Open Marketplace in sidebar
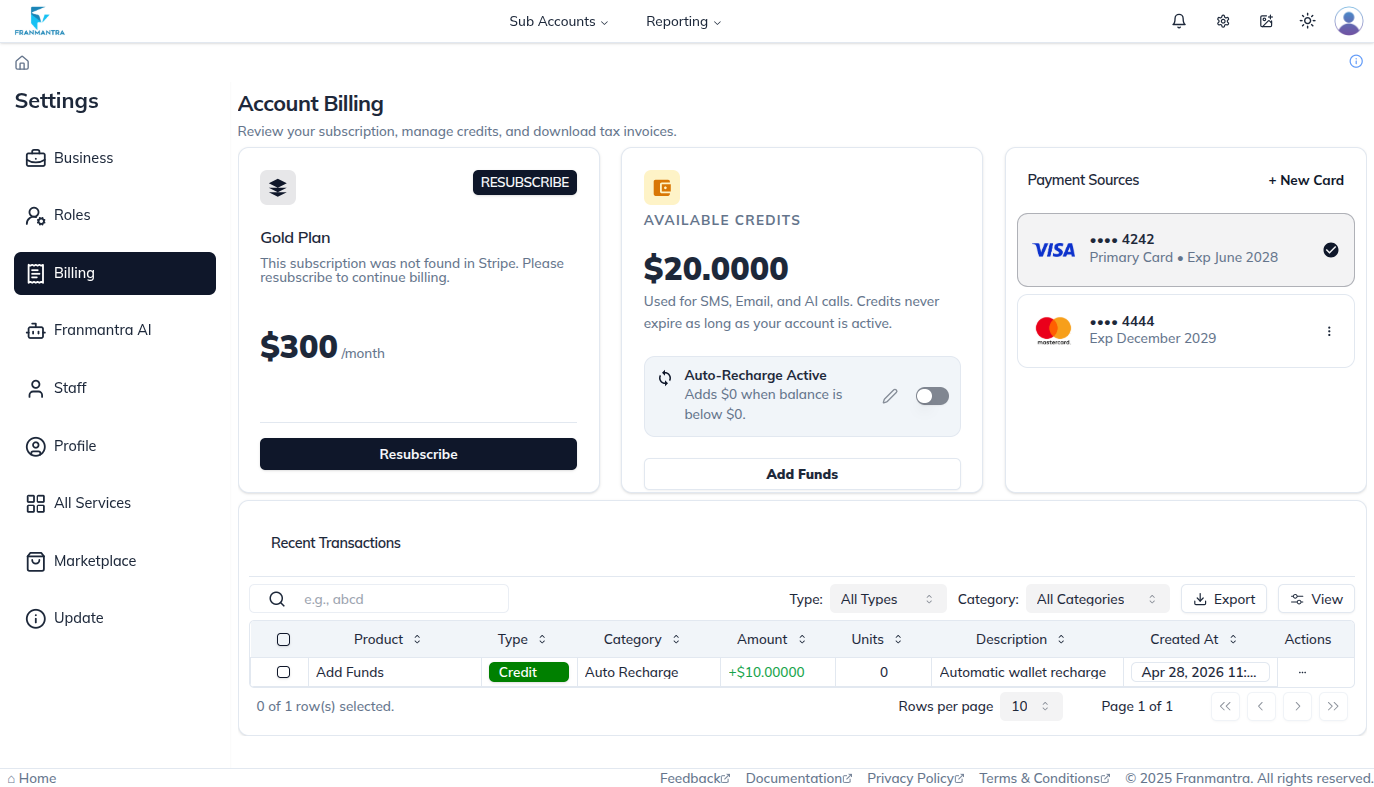The height and width of the screenshot is (787, 1374). [115, 561]
